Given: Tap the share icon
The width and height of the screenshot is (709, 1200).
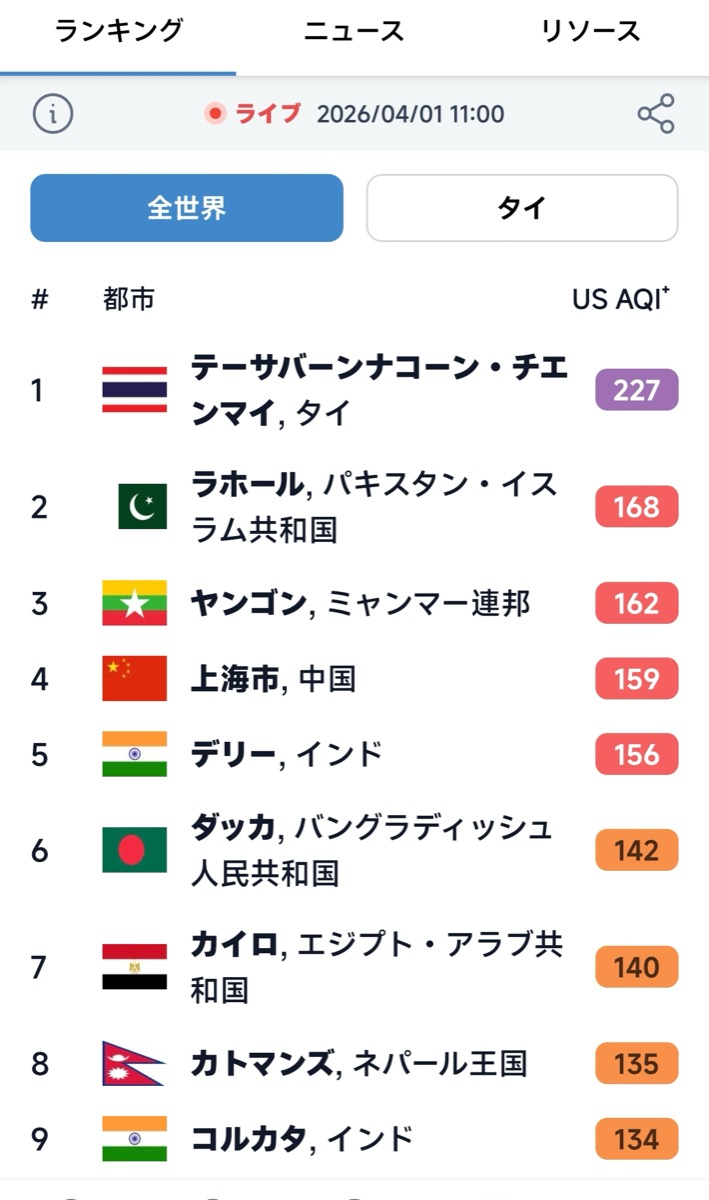Looking at the screenshot, I should point(656,113).
